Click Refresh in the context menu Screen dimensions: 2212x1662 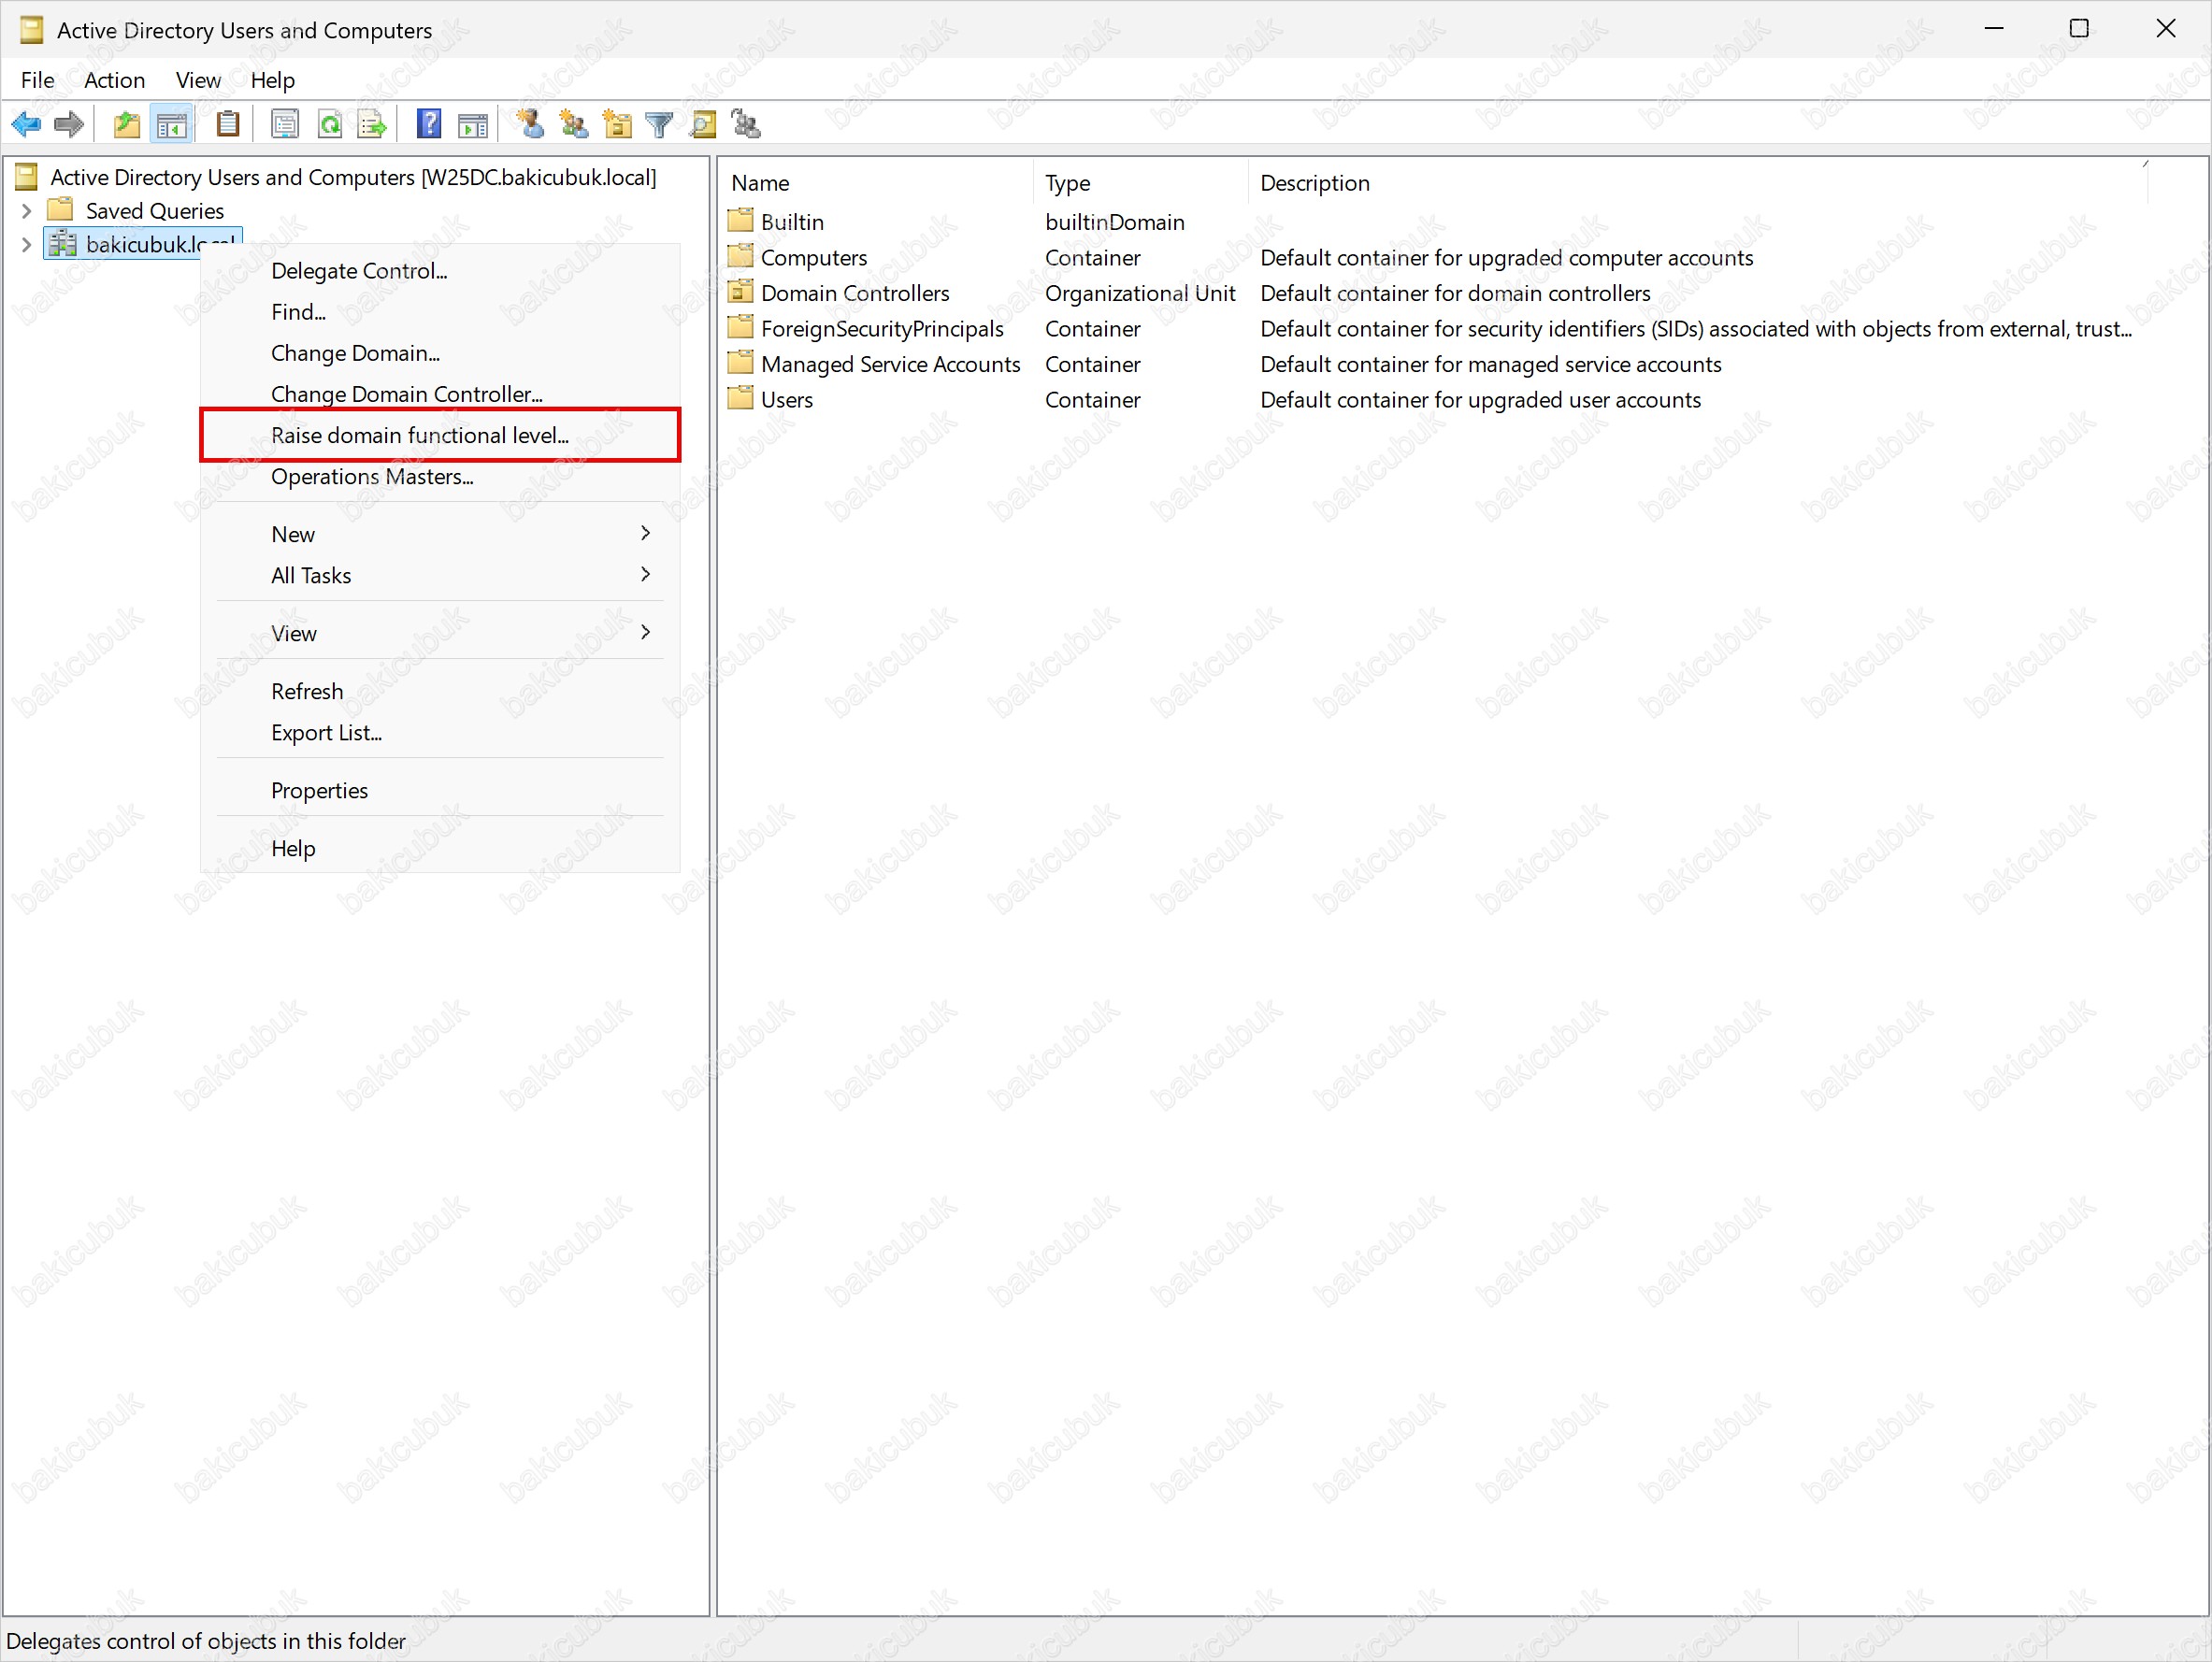click(x=440, y=692)
